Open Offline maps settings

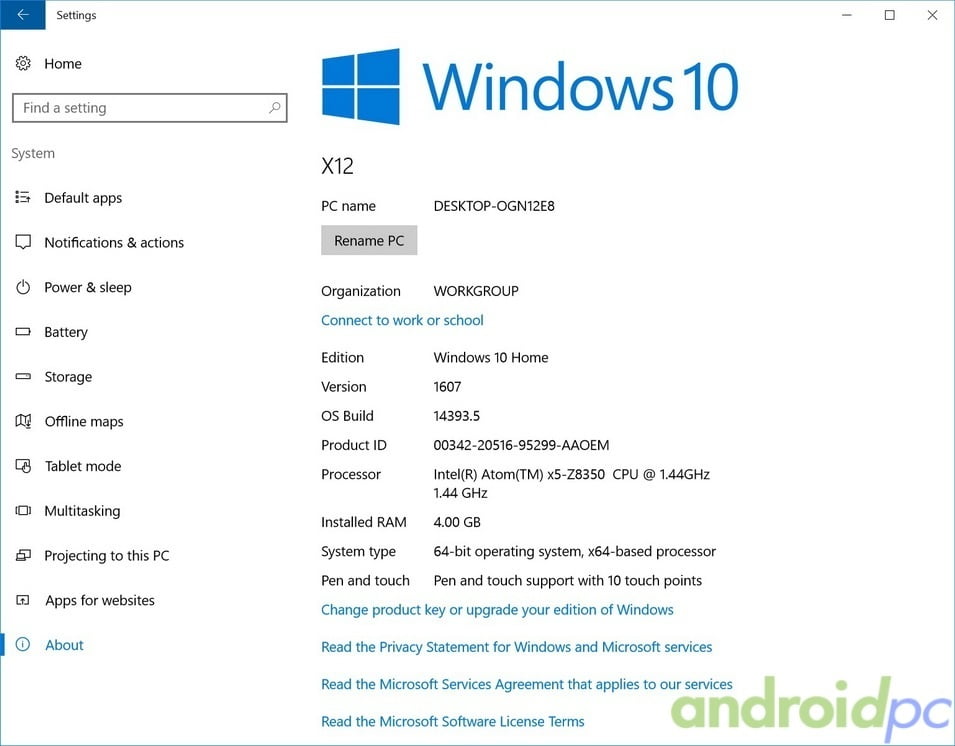[84, 421]
